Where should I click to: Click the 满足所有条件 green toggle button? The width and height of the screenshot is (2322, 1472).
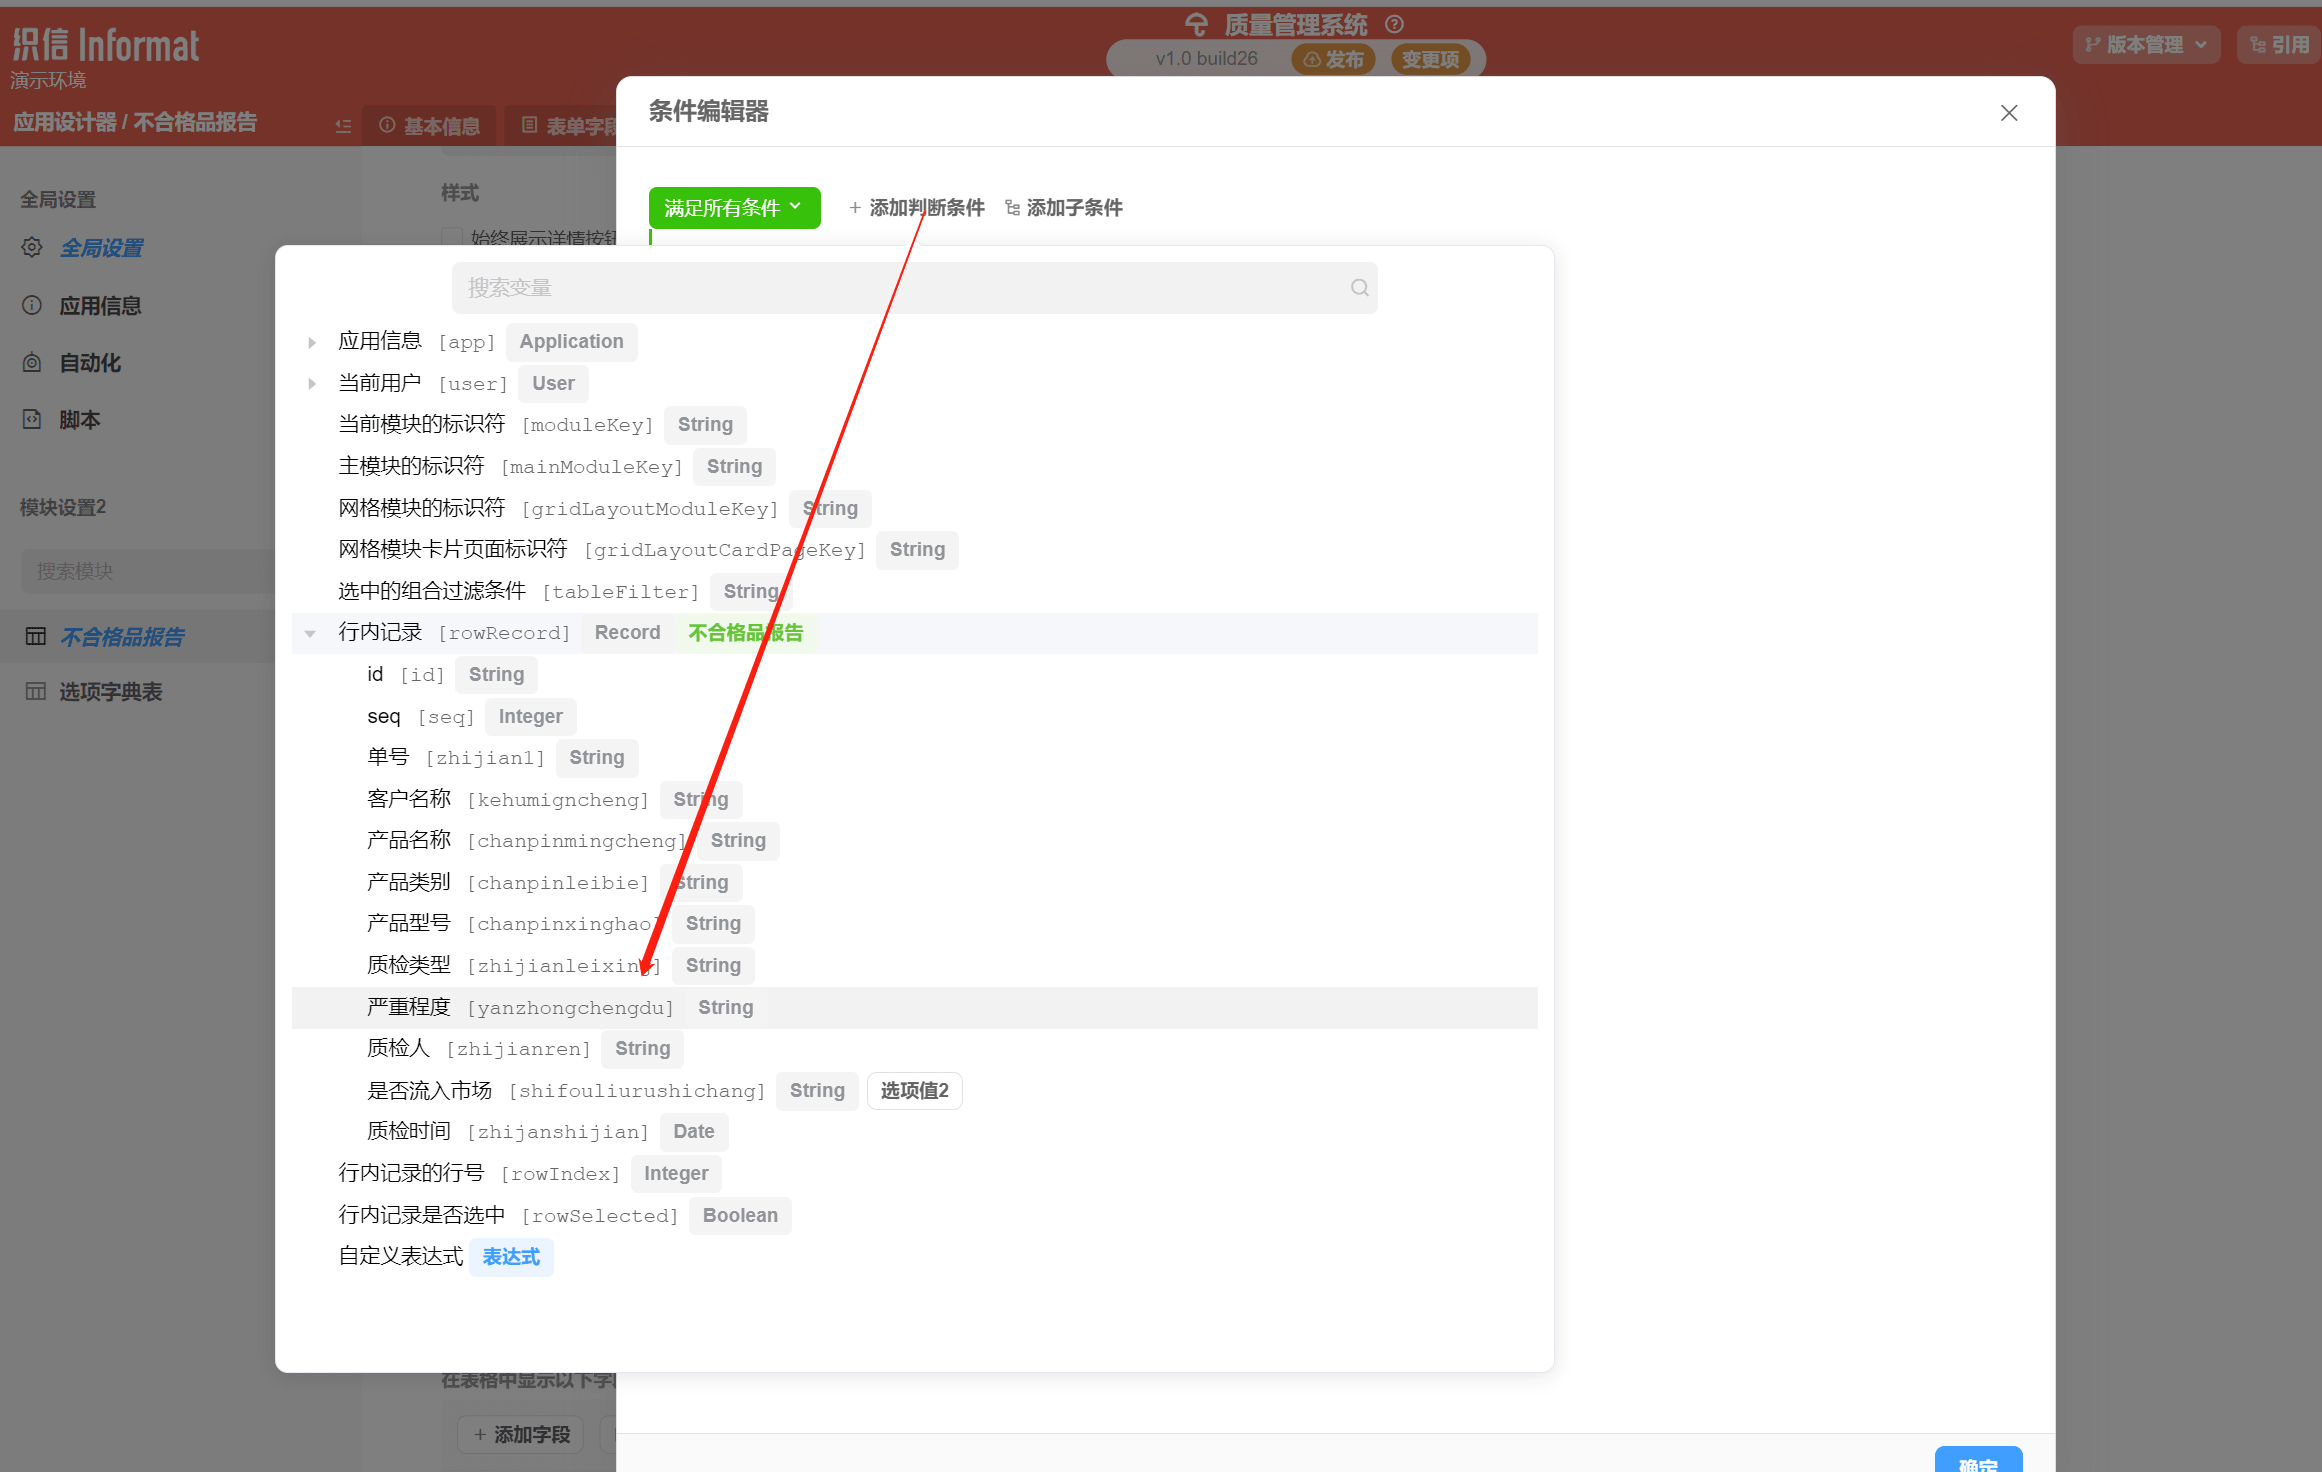coord(731,206)
